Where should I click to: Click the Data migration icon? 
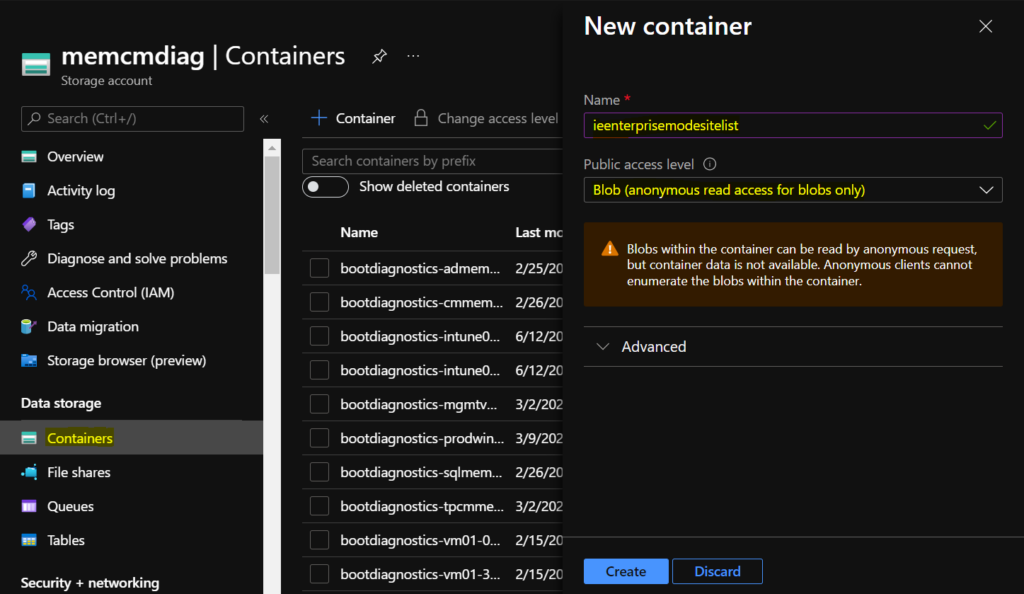pos(29,326)
